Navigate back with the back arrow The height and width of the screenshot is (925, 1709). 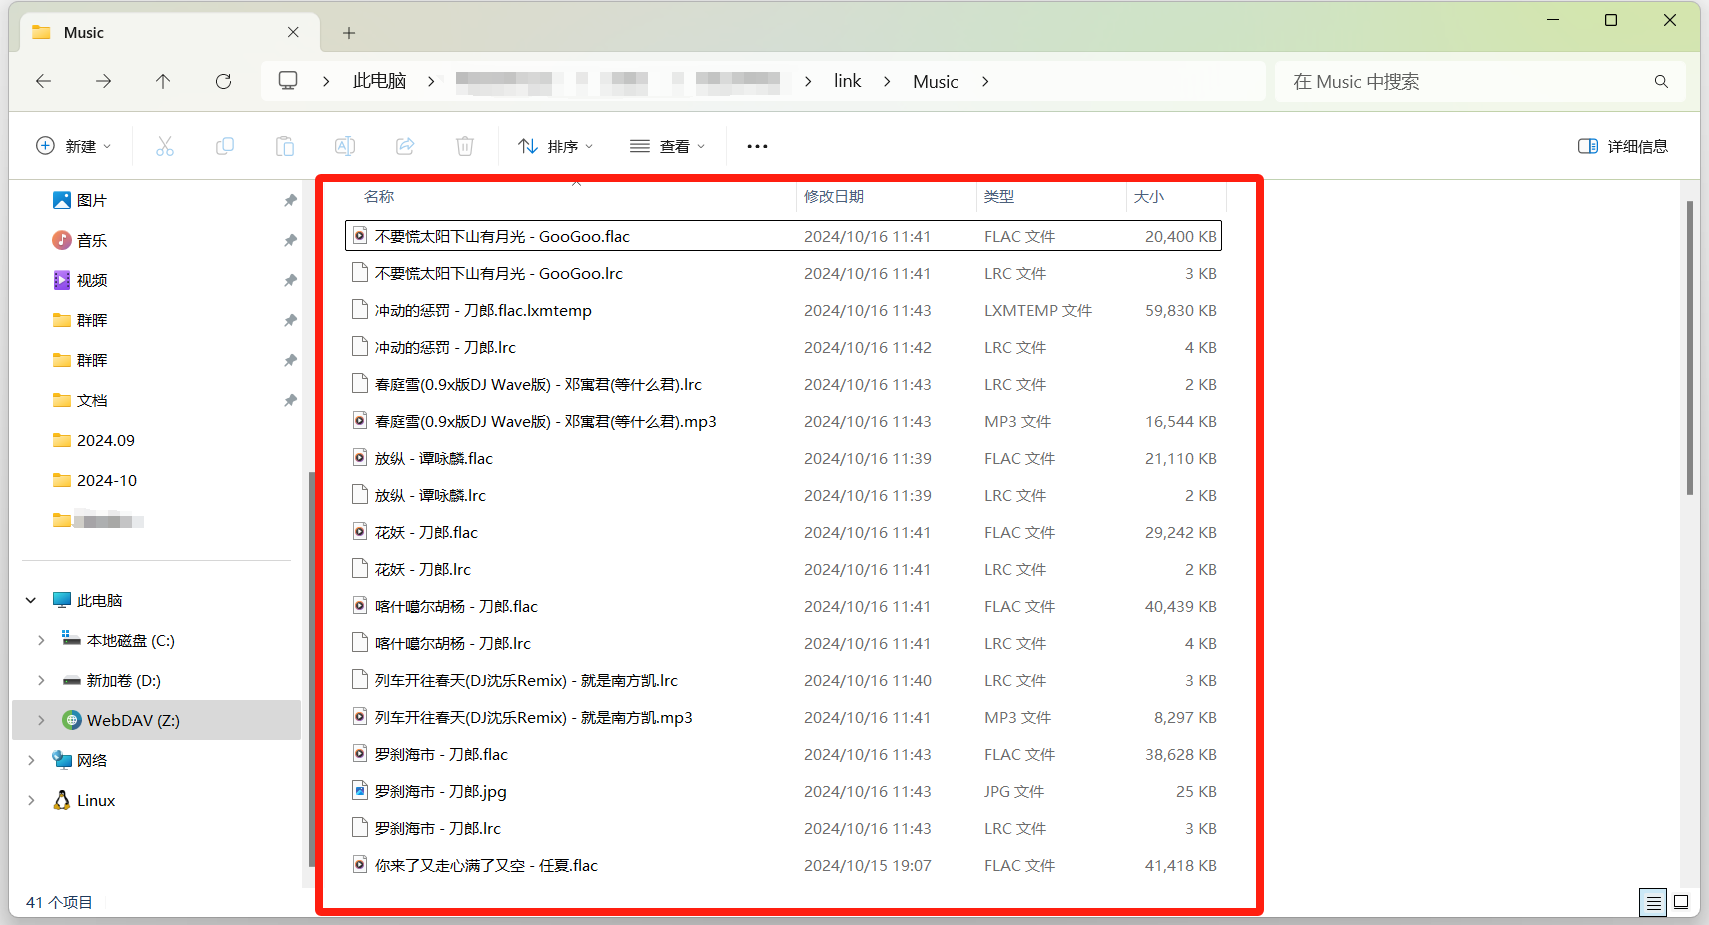pyautogui.click(x=43, y=81)
